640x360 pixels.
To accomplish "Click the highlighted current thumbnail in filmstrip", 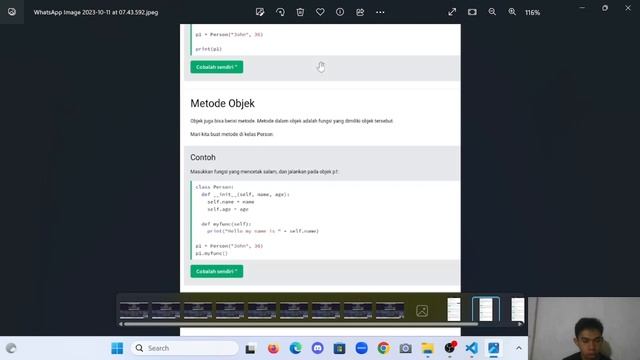I will click(x=485, y=309).
